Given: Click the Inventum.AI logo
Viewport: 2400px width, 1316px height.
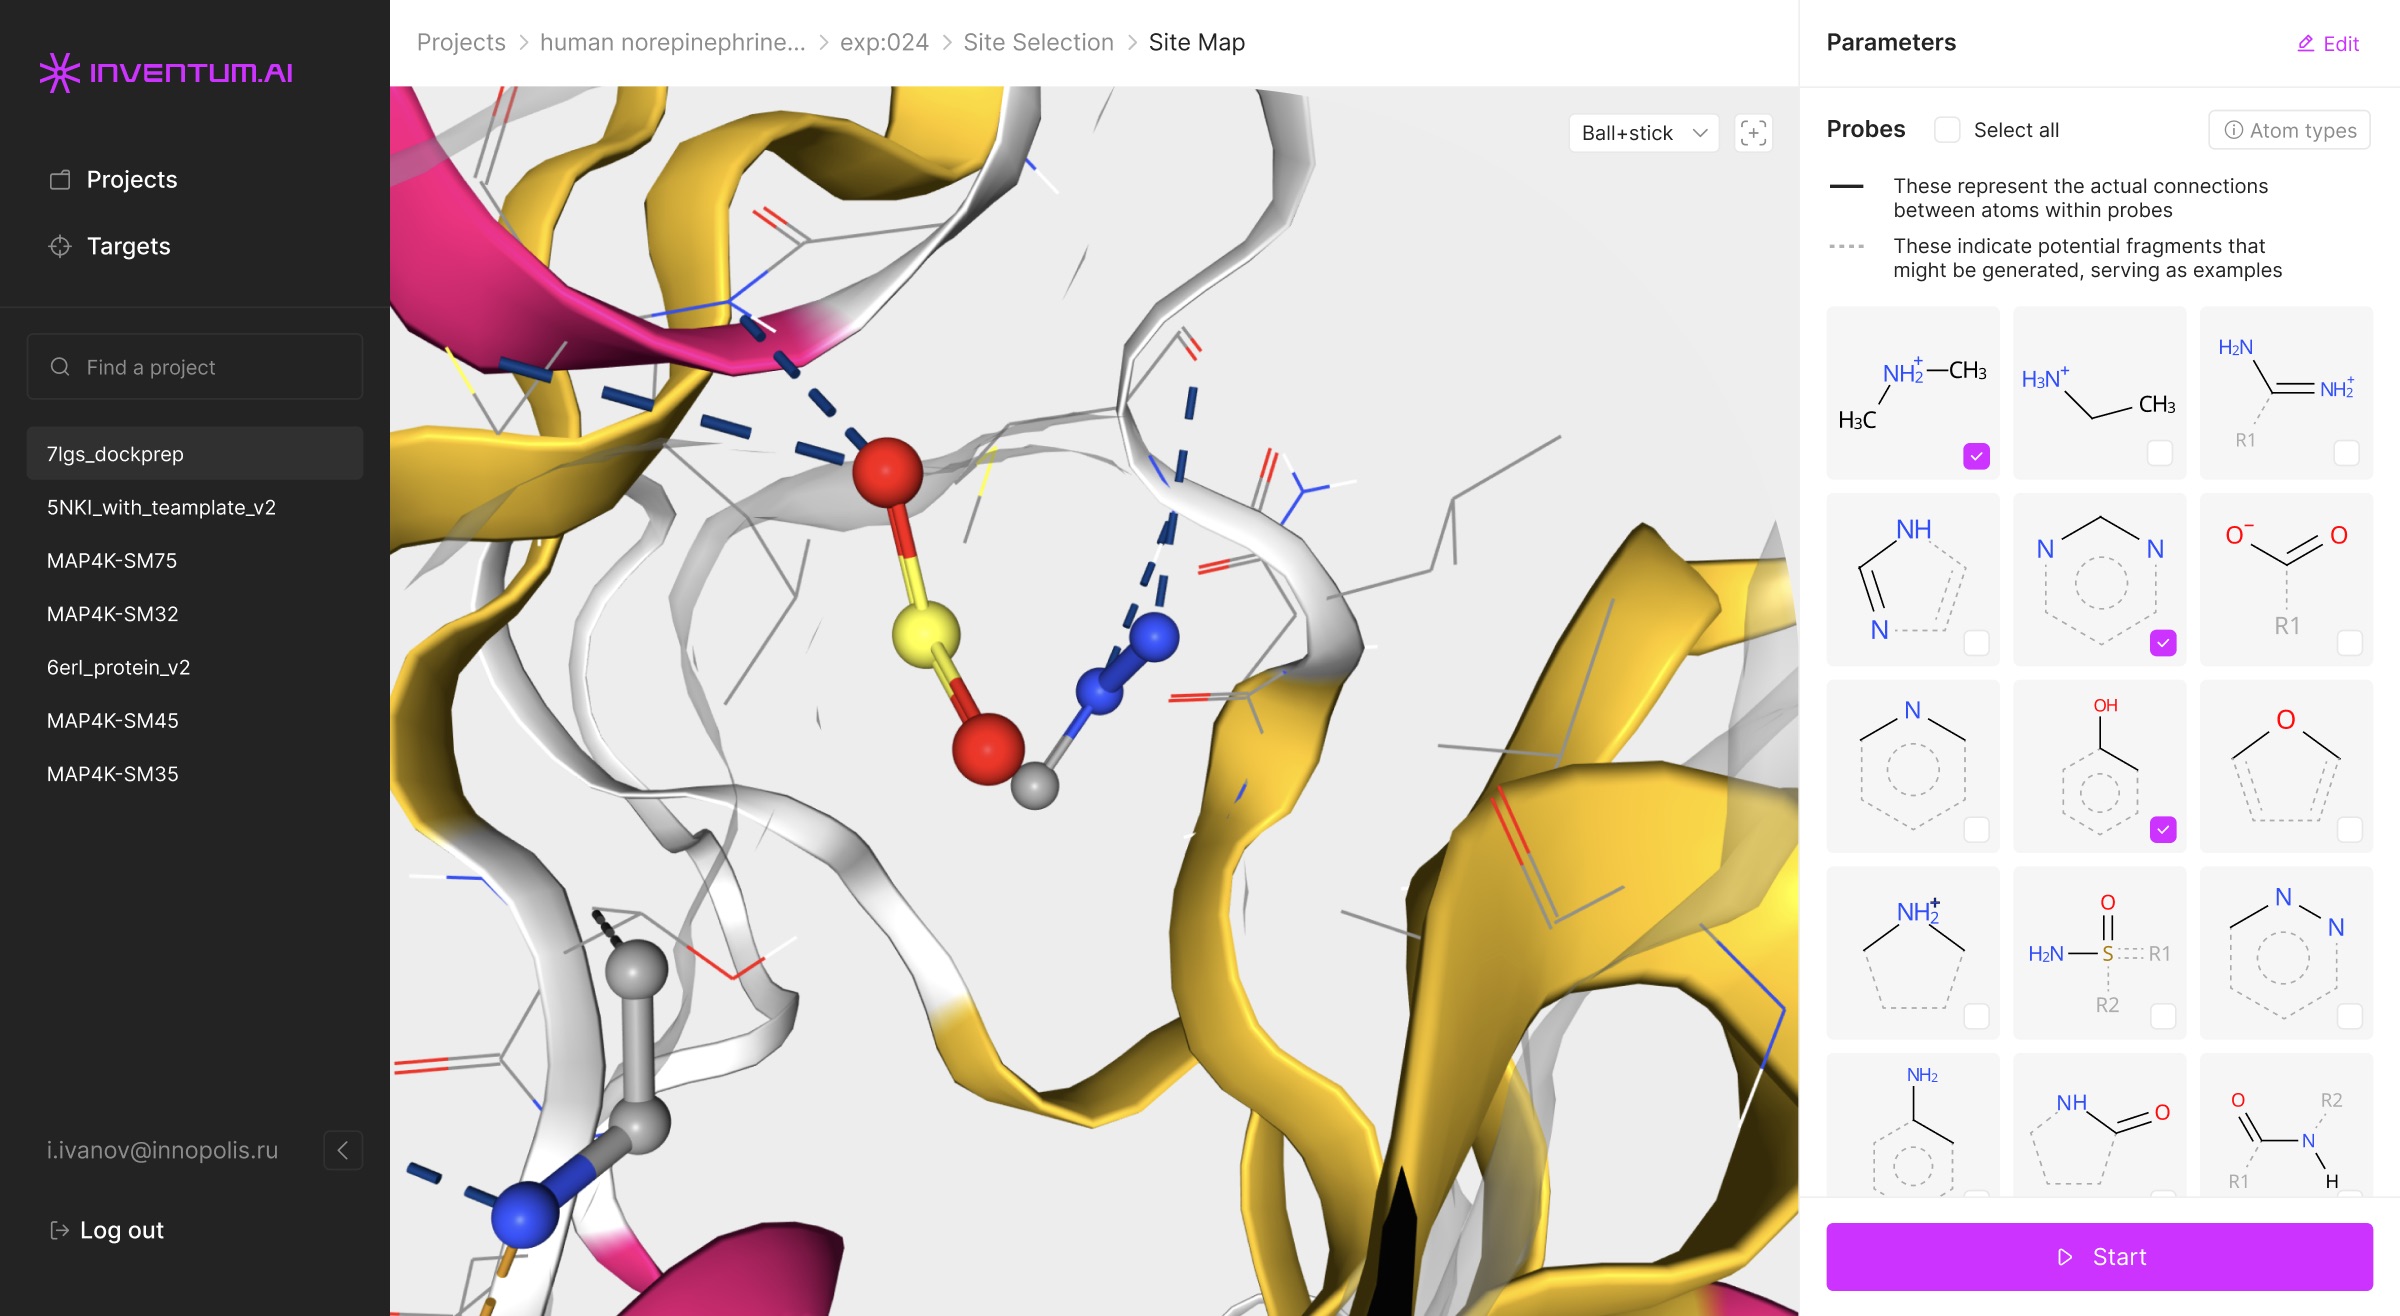Looking at the screenshot, I should coord(166,72).
